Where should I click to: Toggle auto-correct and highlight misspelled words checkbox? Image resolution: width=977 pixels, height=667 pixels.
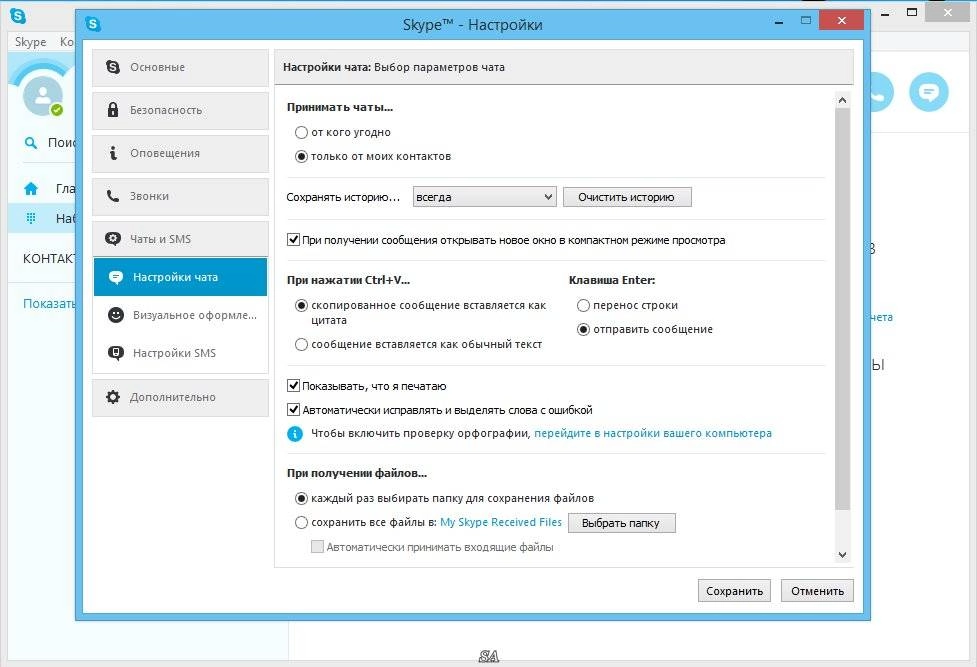293,410
